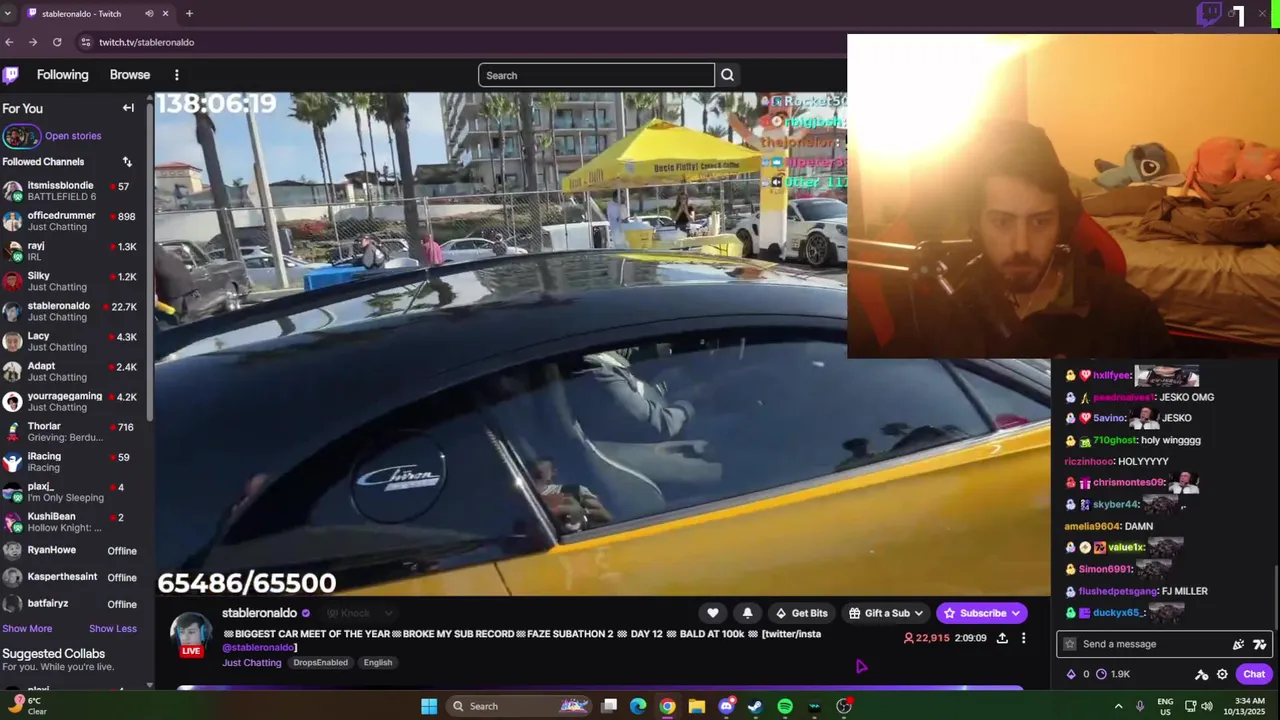The image size is (1280, 720).
Task: Click the @stableronaldo link in title
Action: point(258,648)
